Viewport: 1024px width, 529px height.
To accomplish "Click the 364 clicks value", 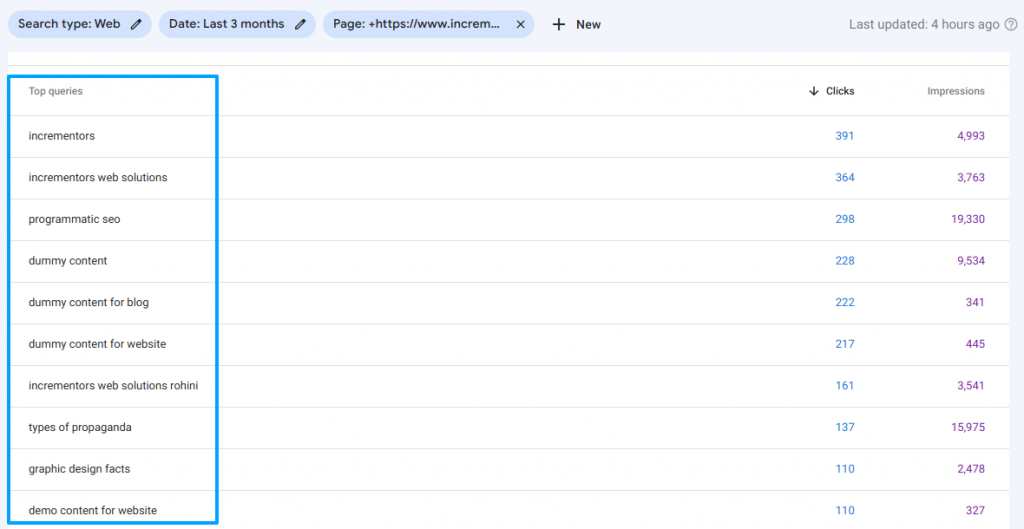I will [x=844, y=178].
